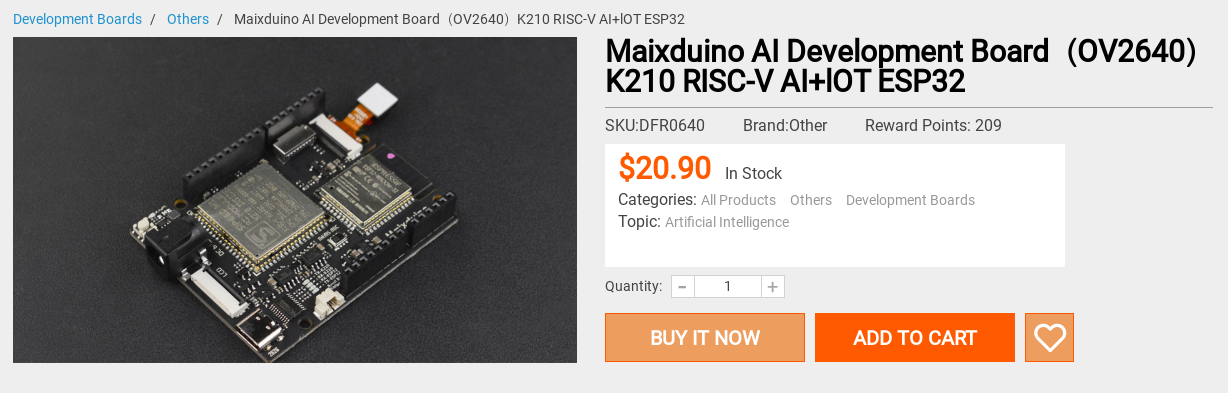The width and height of the screenshot is (1228, 393).
Task: Click the SKU:DFR0640 text
Action: pyautogui.click(x=655, y=126)
